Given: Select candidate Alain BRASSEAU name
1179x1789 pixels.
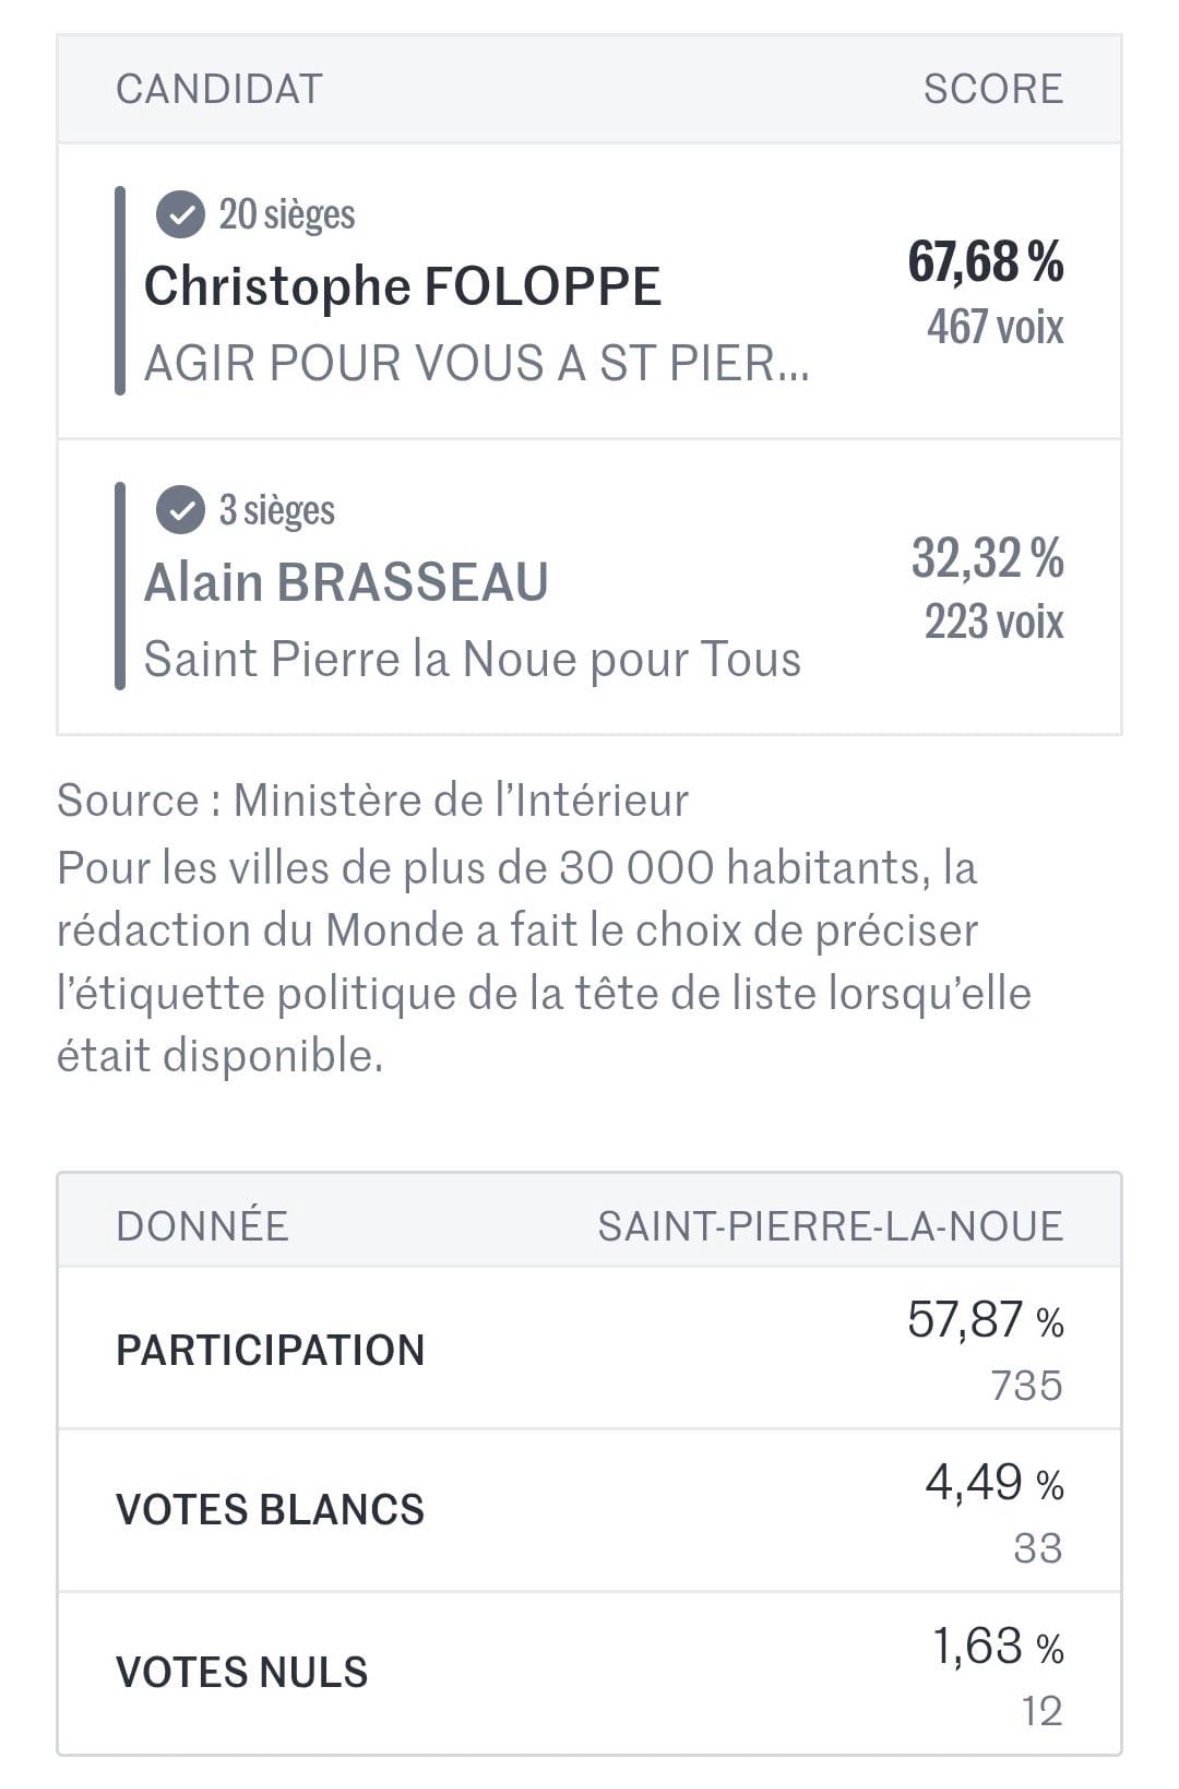Looking at the screenshot, I should pos(346,583).
